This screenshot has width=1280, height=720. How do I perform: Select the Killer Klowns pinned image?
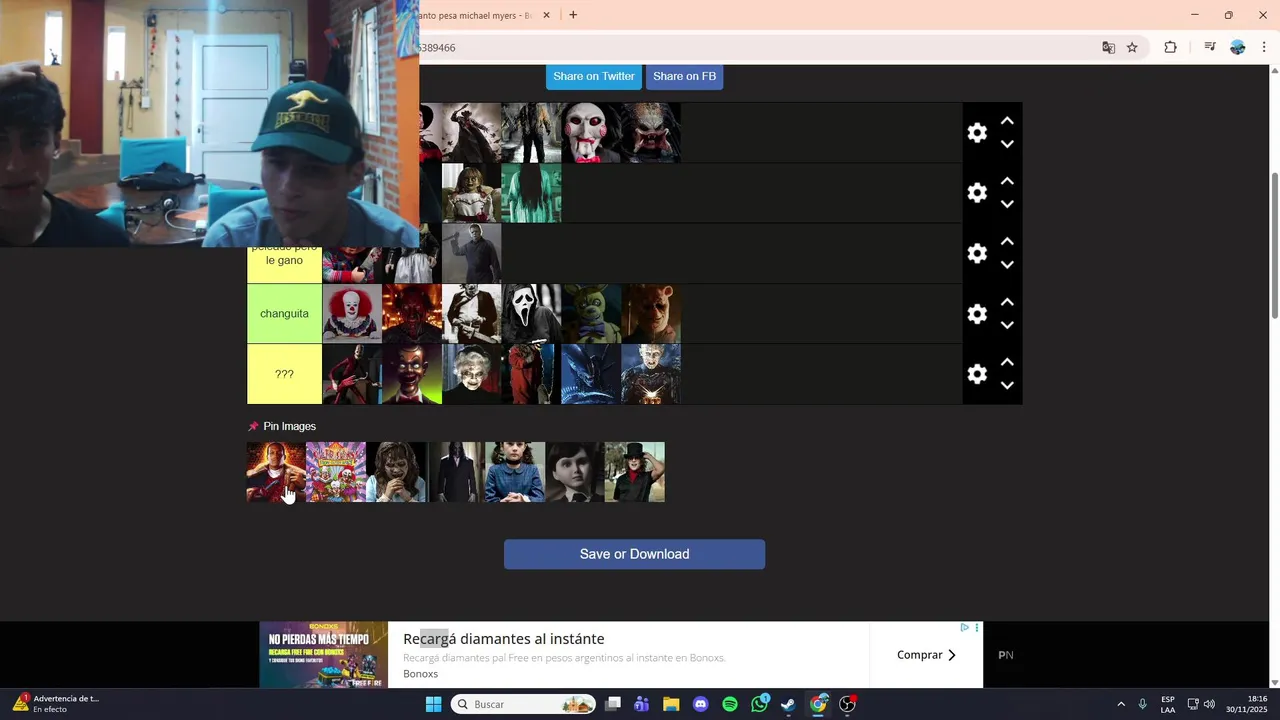[336, 472]
